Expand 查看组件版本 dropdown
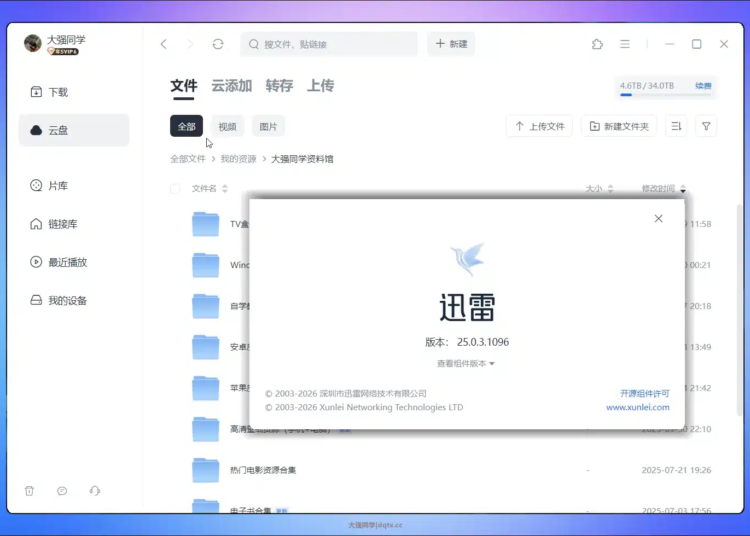 pyautogui.click(x=465, y=363)
